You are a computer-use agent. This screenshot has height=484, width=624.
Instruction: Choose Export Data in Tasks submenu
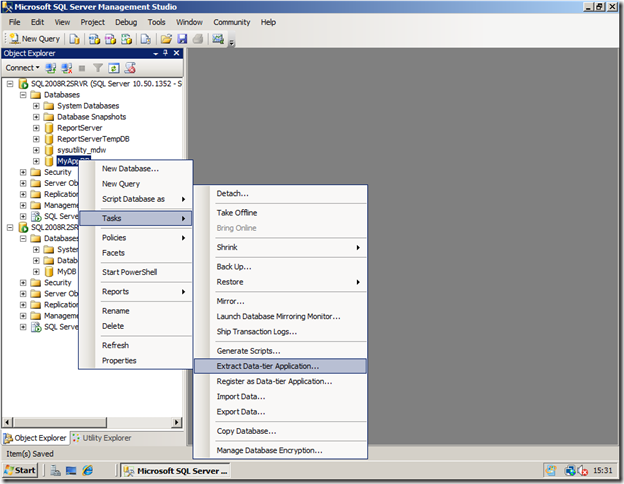click(280, 412)
